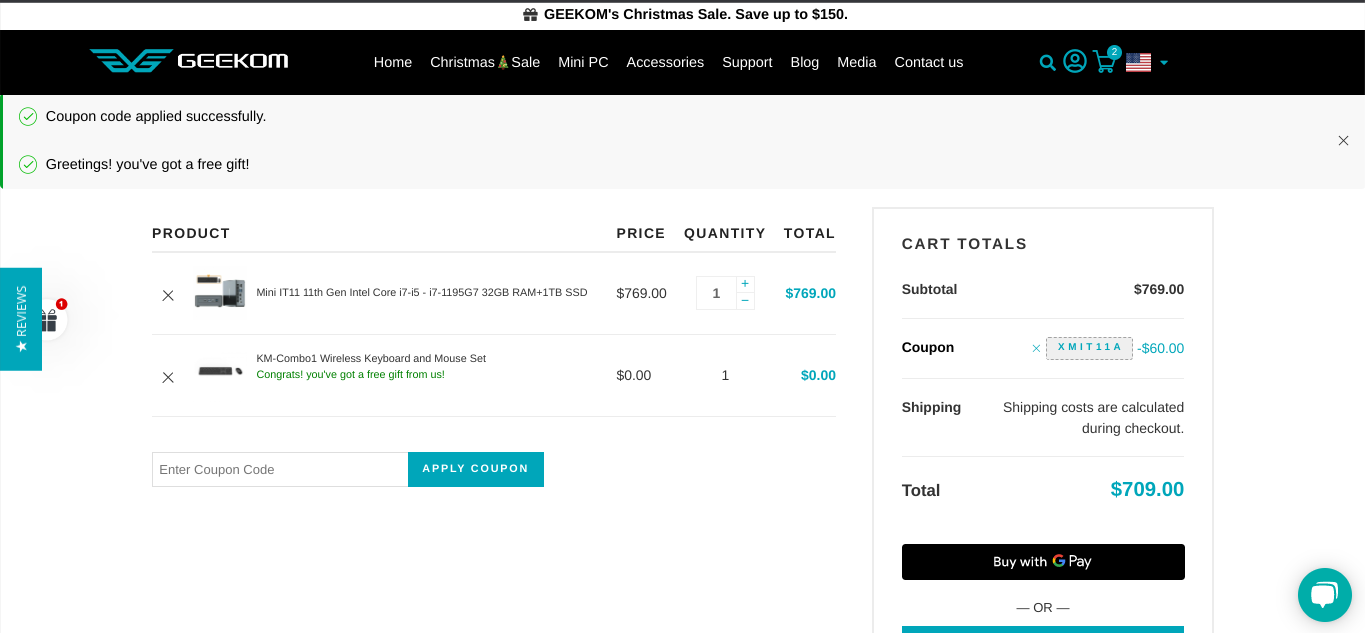Image resolution: width=1365 pixels, height=633 pixels.
Task: Click the Christmas Sale announcement banner
Action: [685, 14]
